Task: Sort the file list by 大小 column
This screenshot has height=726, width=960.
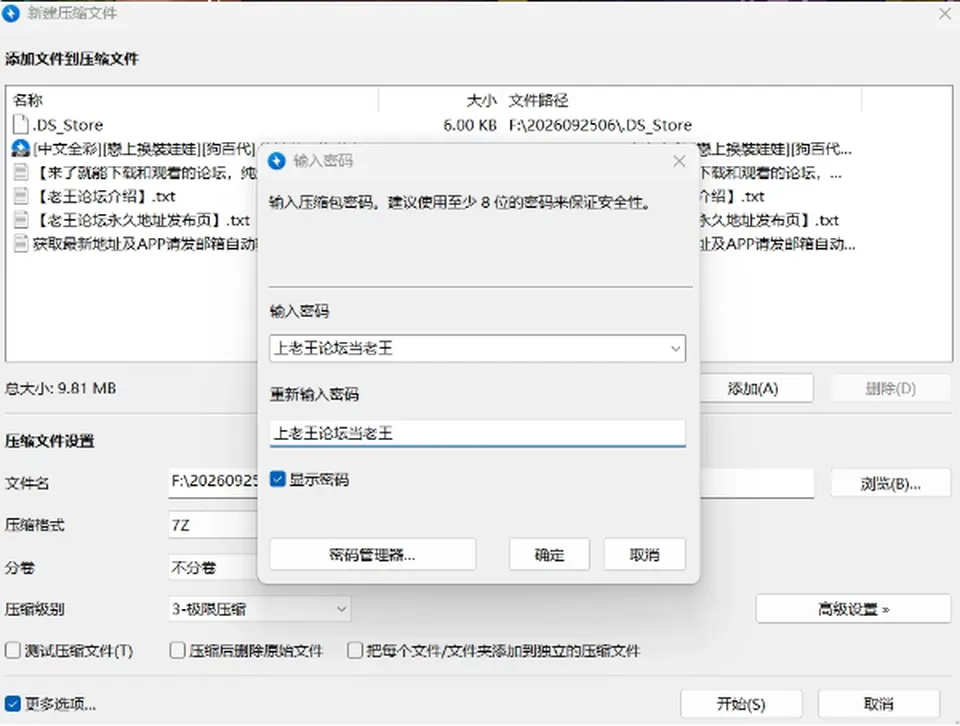Action: tap(440, 100)
